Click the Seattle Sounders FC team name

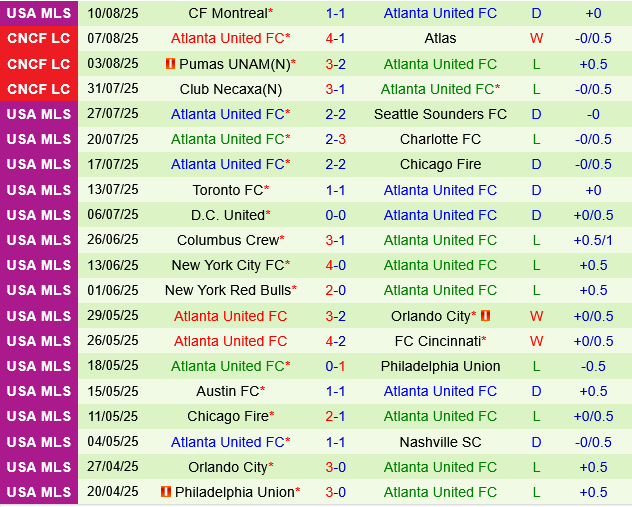point(440,114)
